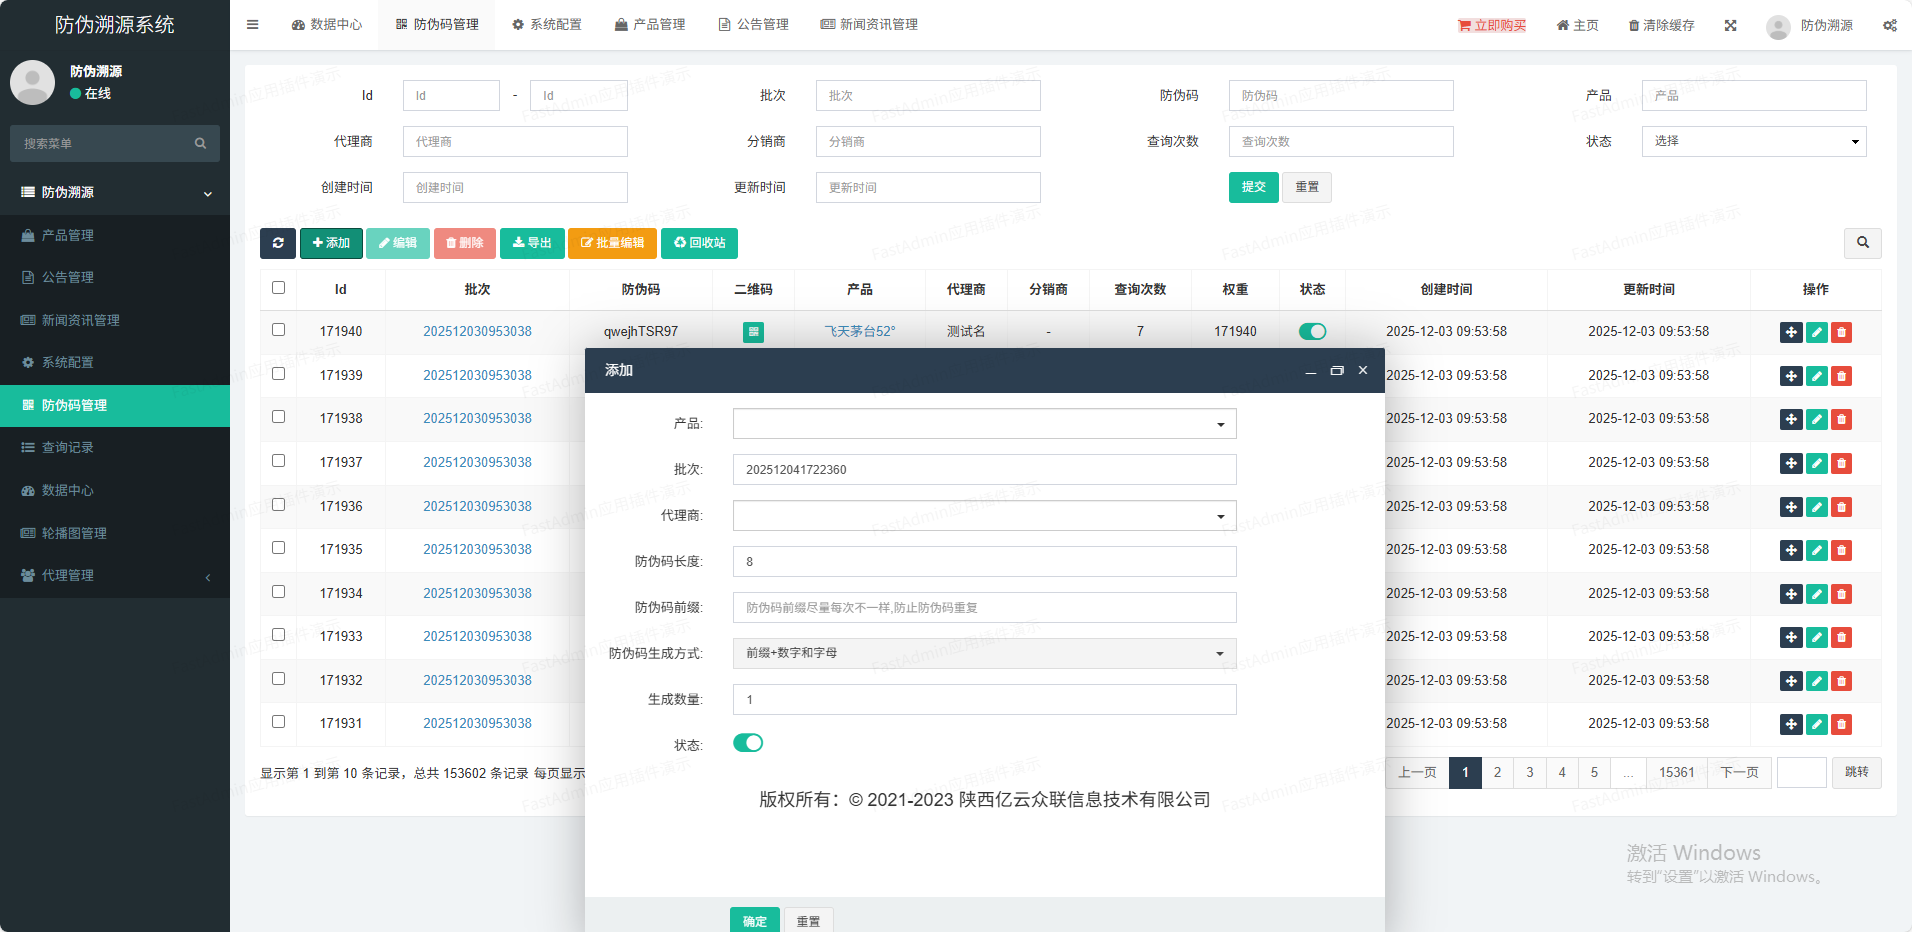1912x932 pixels.
Task: Check the select-all checkbox in table header
Action: click(x=279, y=288)
